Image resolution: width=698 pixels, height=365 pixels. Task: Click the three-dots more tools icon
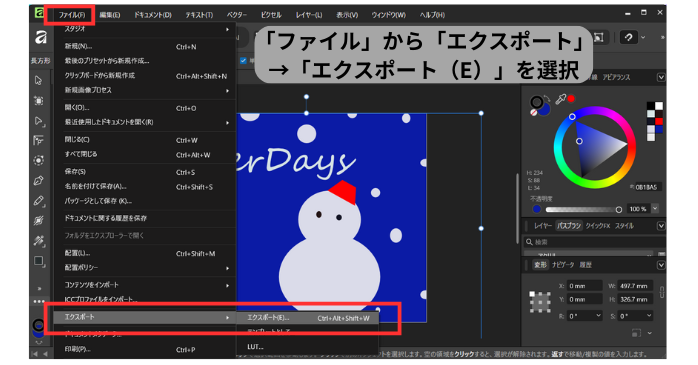[39, 301]
